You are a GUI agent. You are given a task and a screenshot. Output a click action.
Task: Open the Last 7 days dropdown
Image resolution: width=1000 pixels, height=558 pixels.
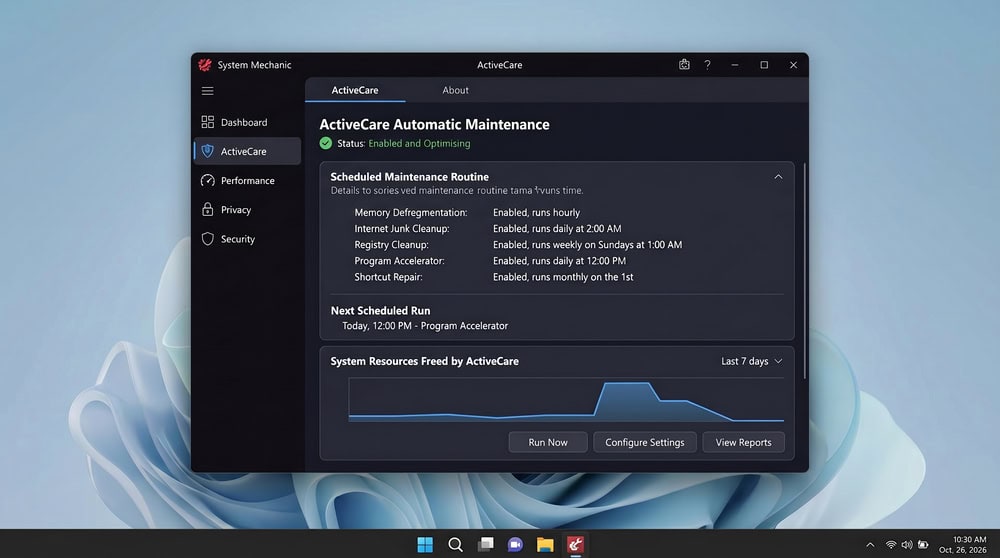click(x=751, y=361)
